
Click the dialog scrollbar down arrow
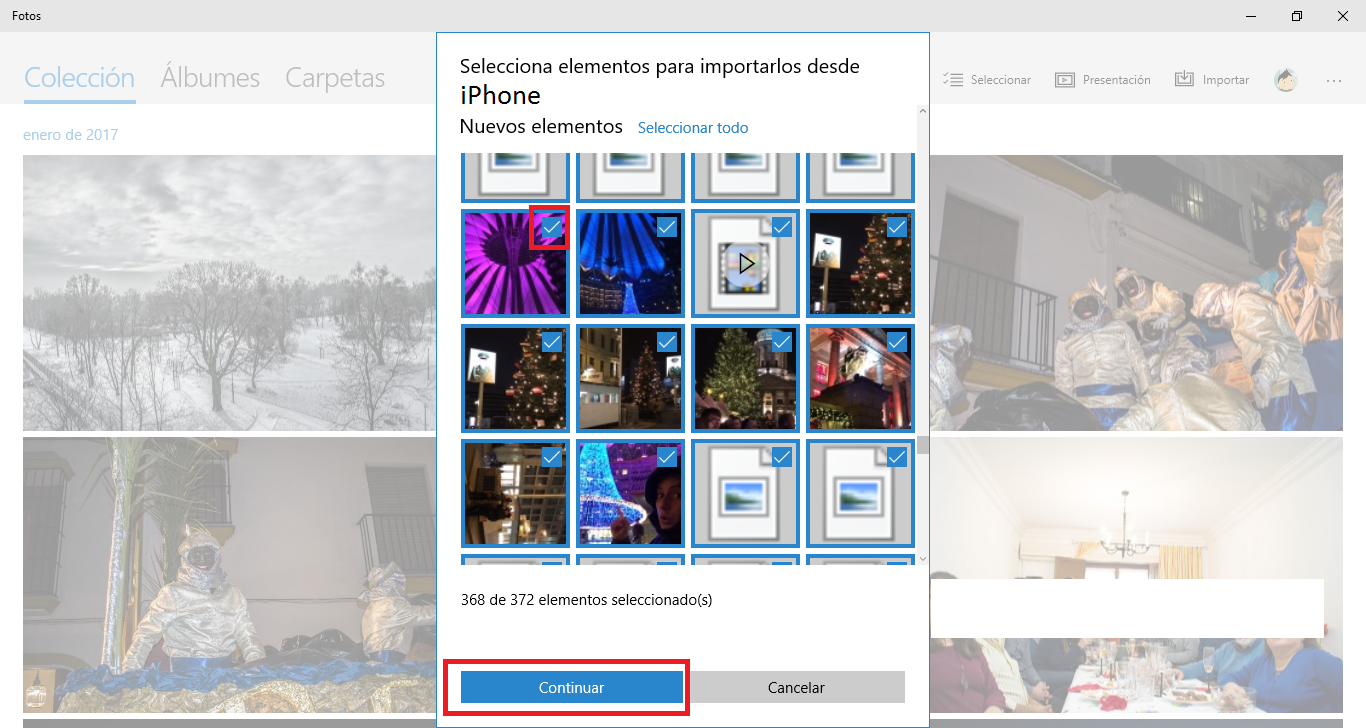[923, 558]
